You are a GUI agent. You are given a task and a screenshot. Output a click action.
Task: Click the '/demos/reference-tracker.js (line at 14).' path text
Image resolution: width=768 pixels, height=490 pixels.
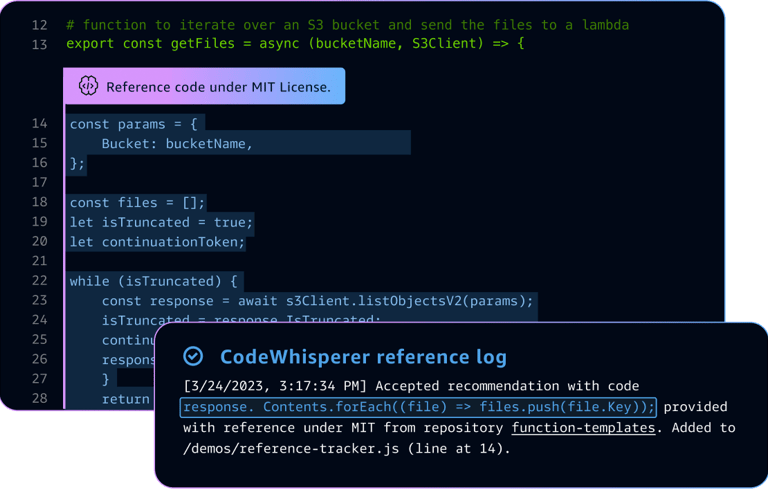[x=346, y=449]
